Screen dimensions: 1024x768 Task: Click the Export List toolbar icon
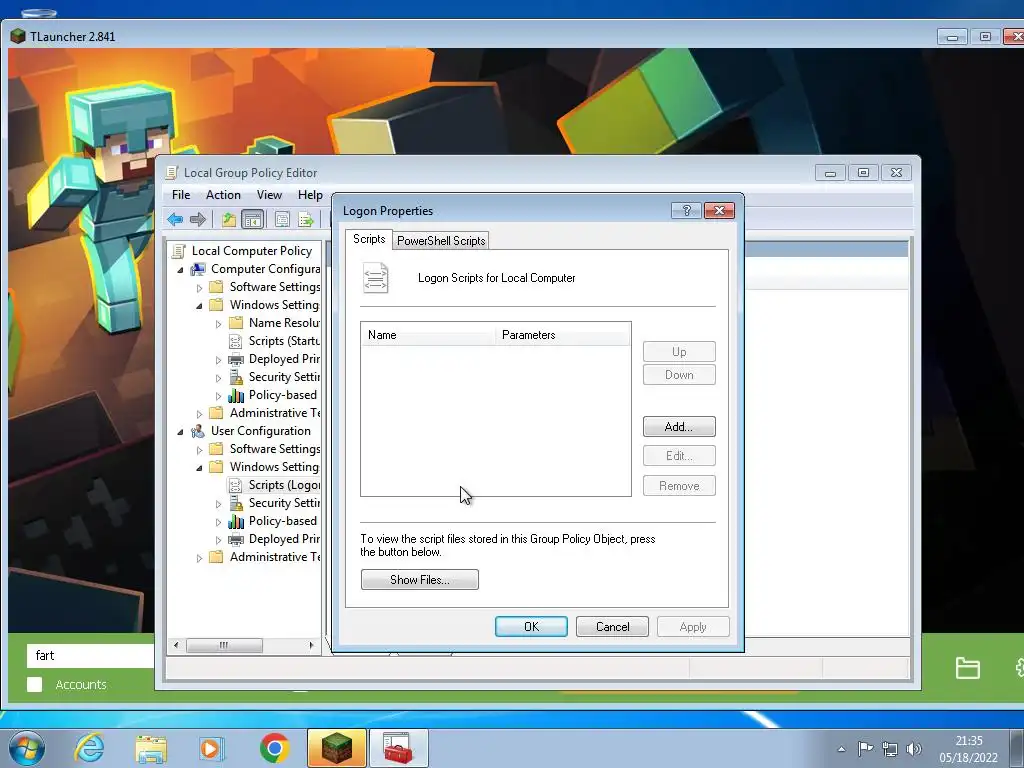click(x=306, y=219)
